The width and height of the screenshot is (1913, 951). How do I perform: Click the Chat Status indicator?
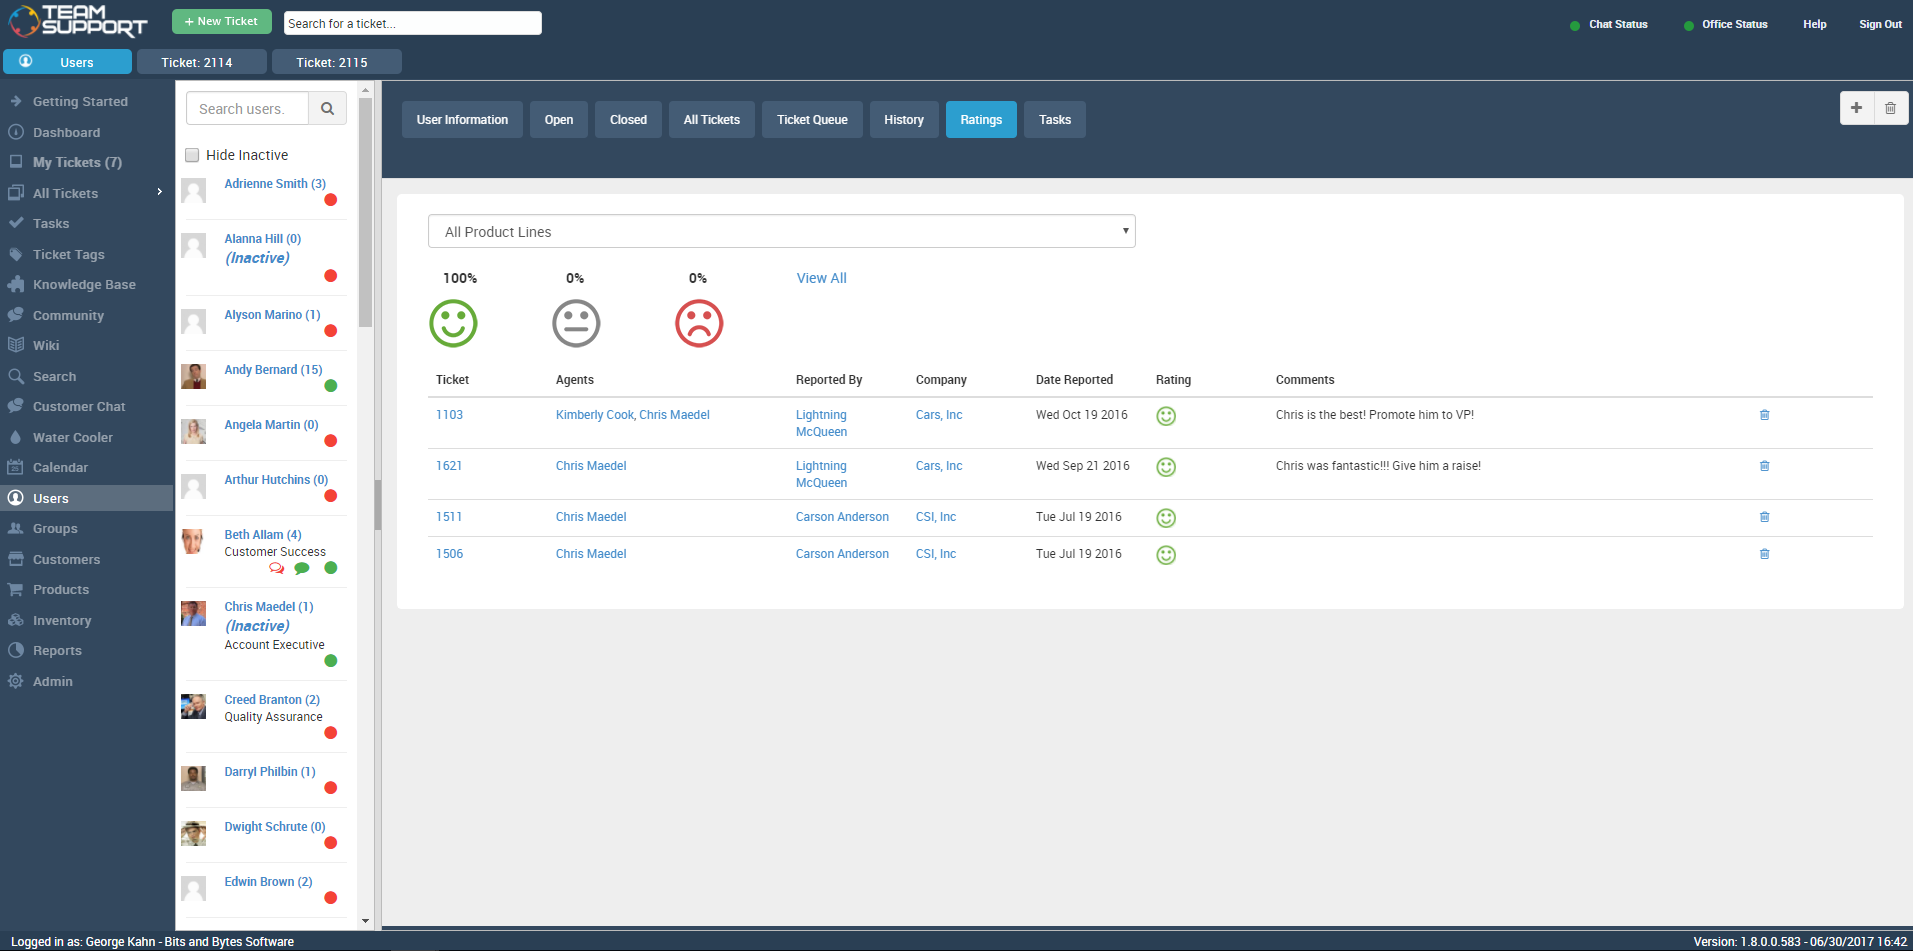[1609, 24]
